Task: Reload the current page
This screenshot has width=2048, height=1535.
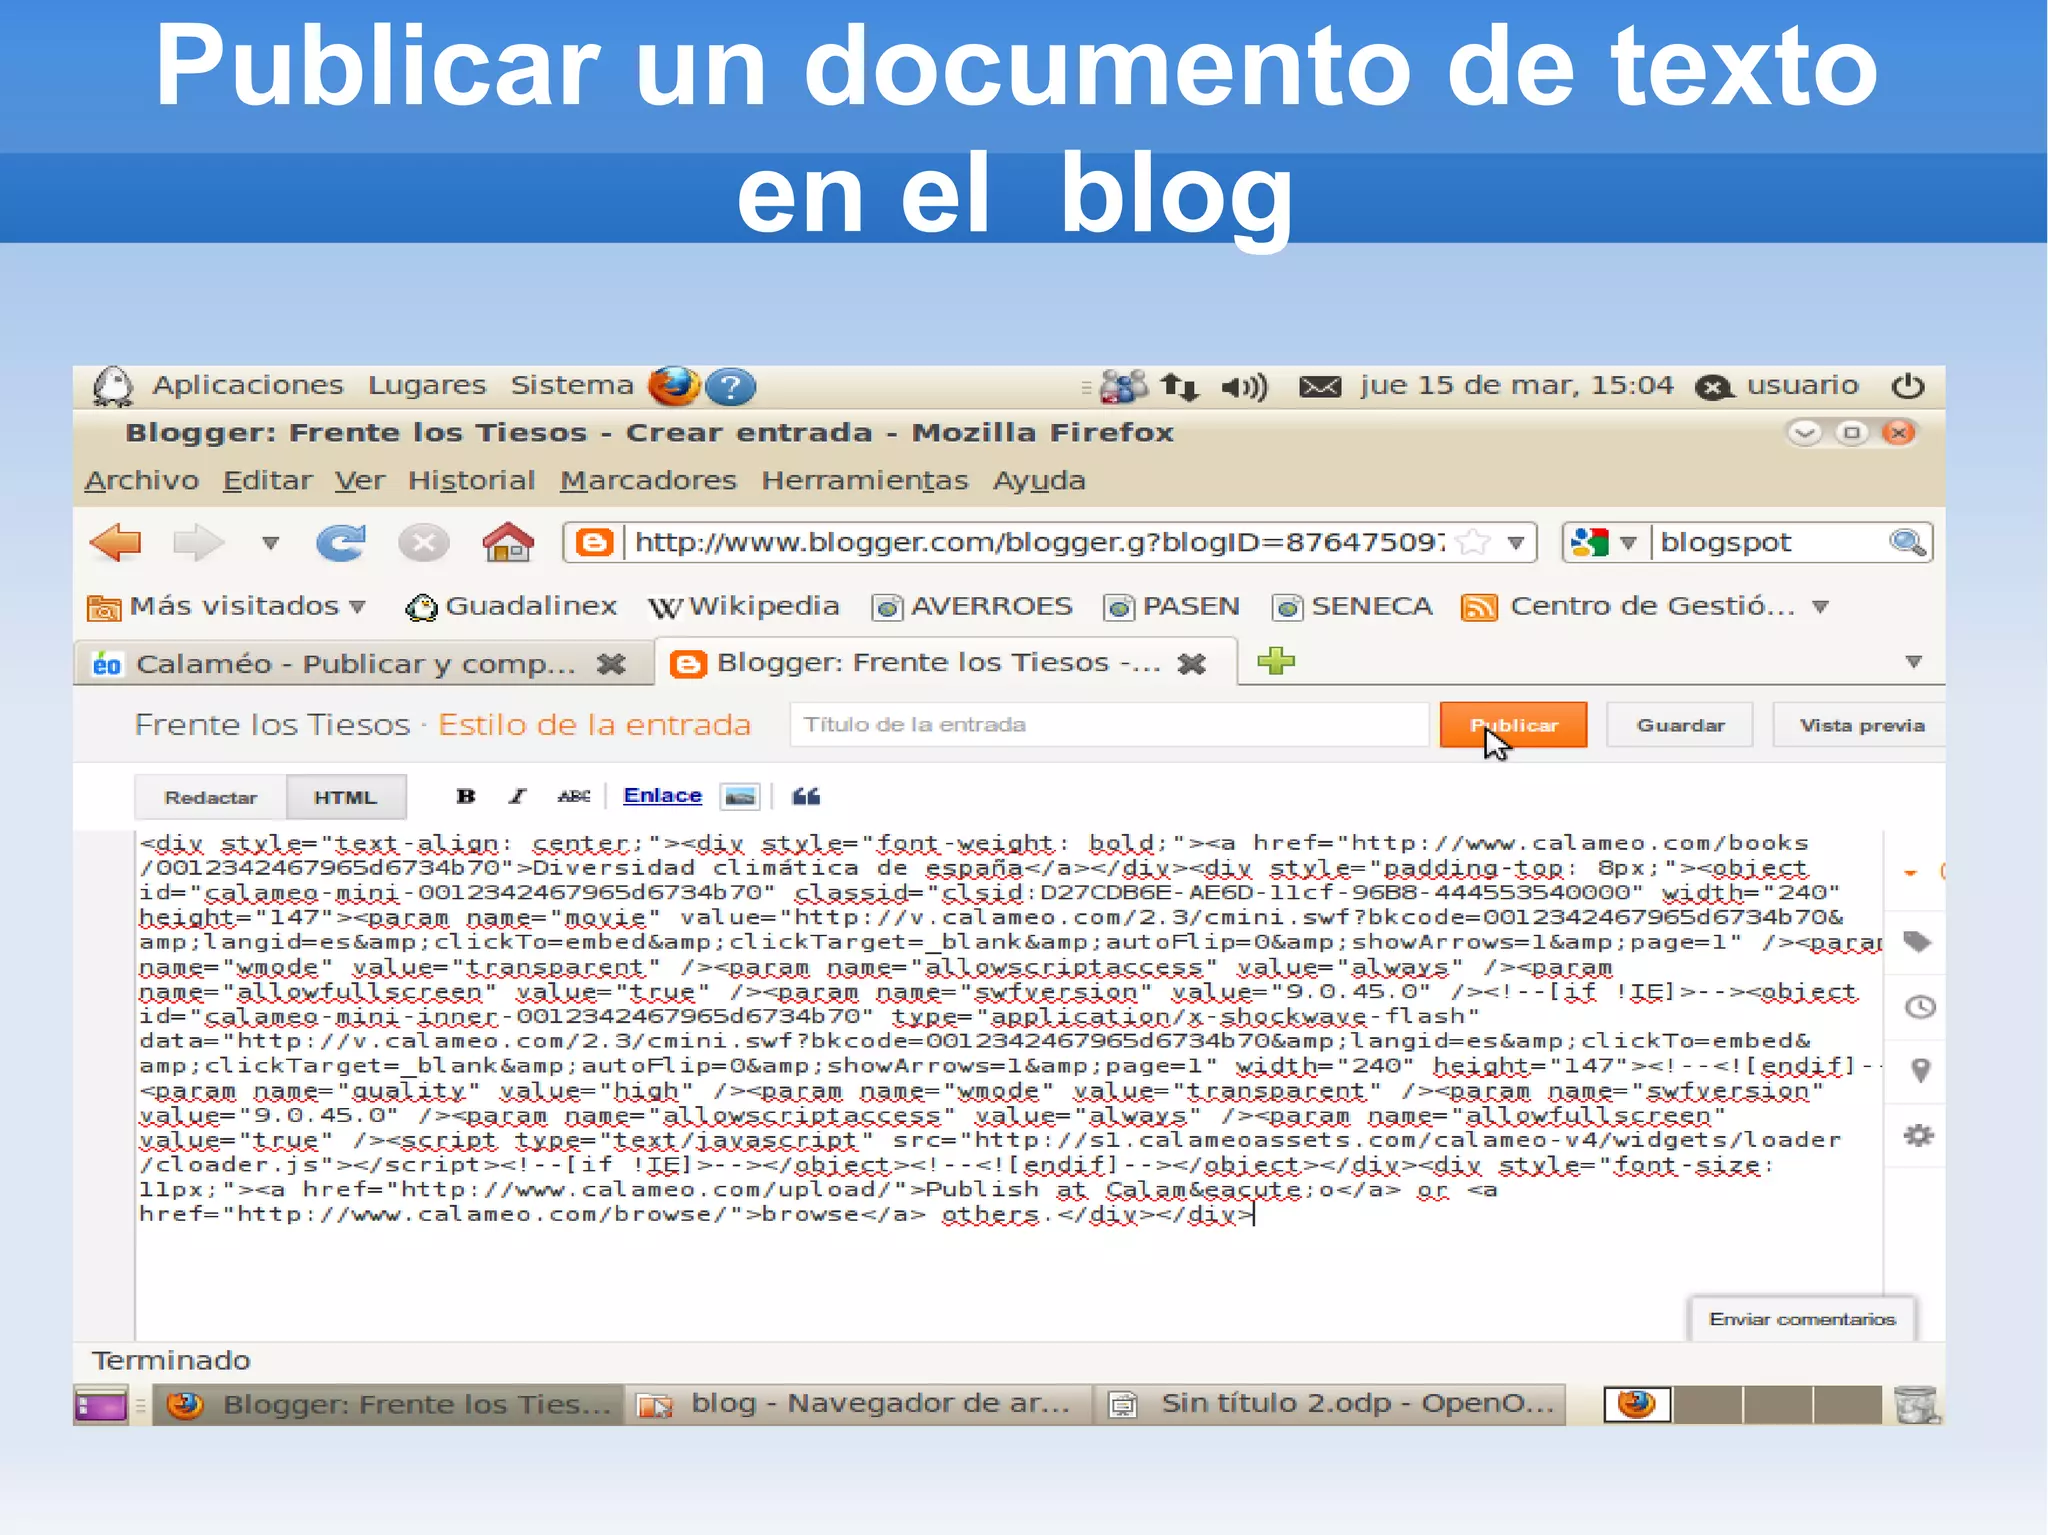Action: pos(341,543)
